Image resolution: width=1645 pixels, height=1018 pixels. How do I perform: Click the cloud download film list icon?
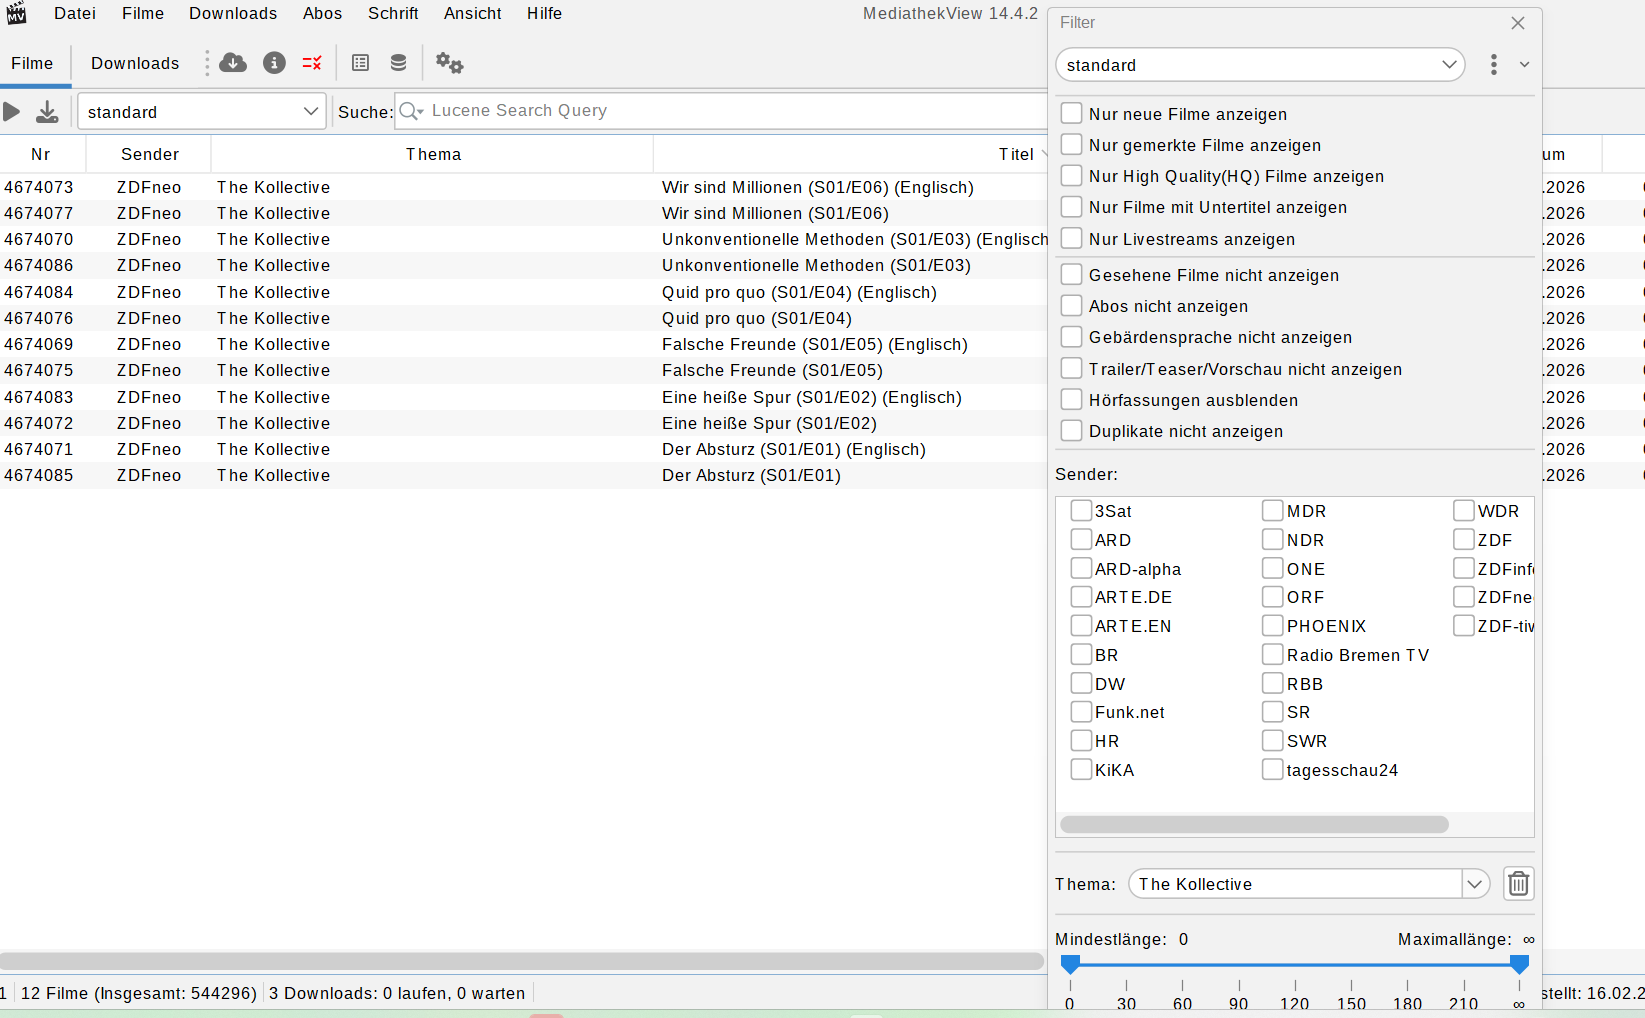click(233, 63)
